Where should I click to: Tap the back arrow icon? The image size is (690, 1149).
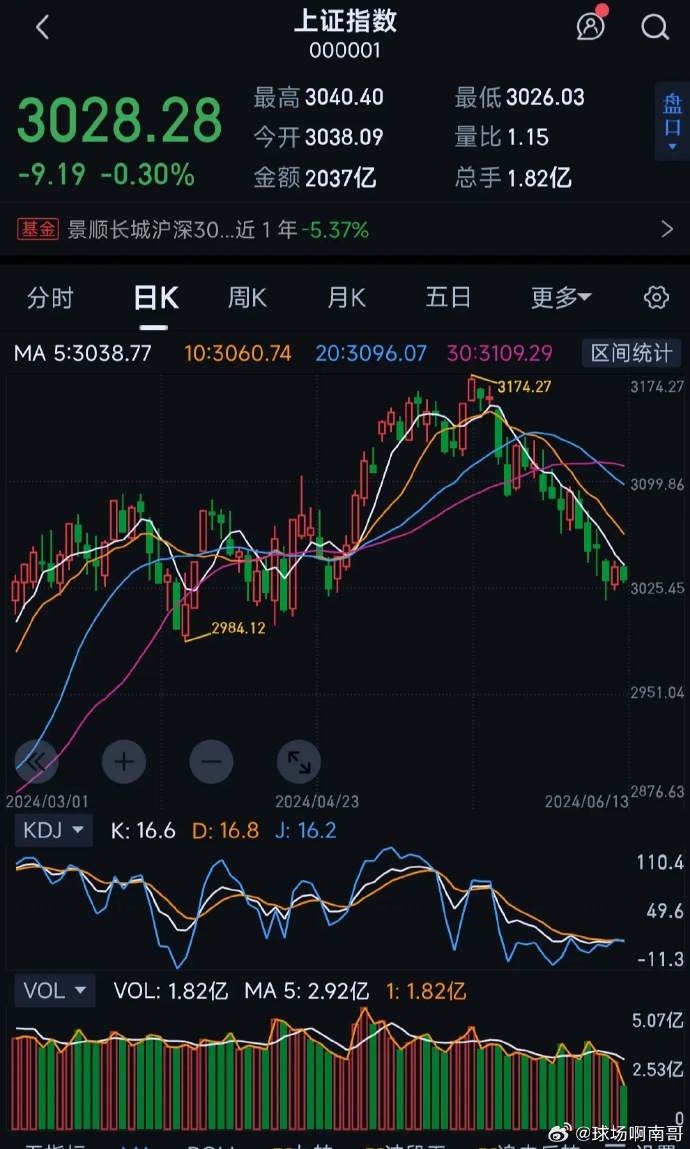pyautogui.click(x=42, y=28)
